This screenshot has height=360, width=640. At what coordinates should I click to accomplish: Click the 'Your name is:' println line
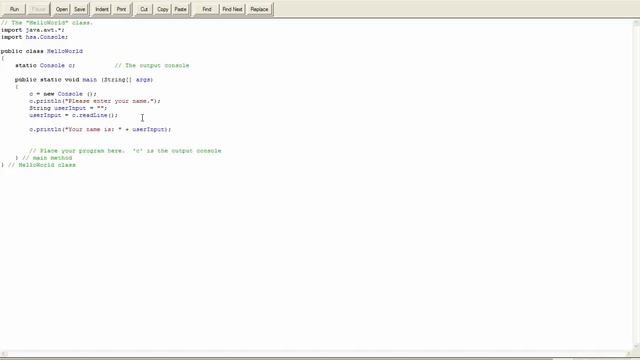click(x=100, y=129)
